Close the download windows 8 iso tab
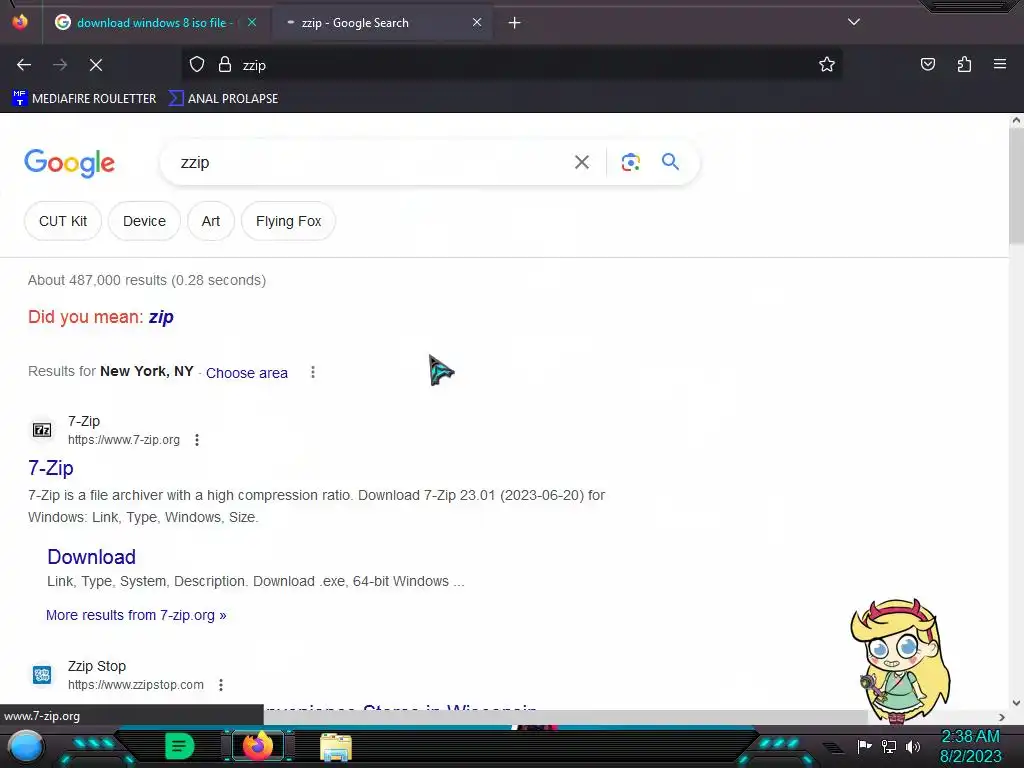The width and height of the screenshot is (1024, 768). [x=252, y=22]
